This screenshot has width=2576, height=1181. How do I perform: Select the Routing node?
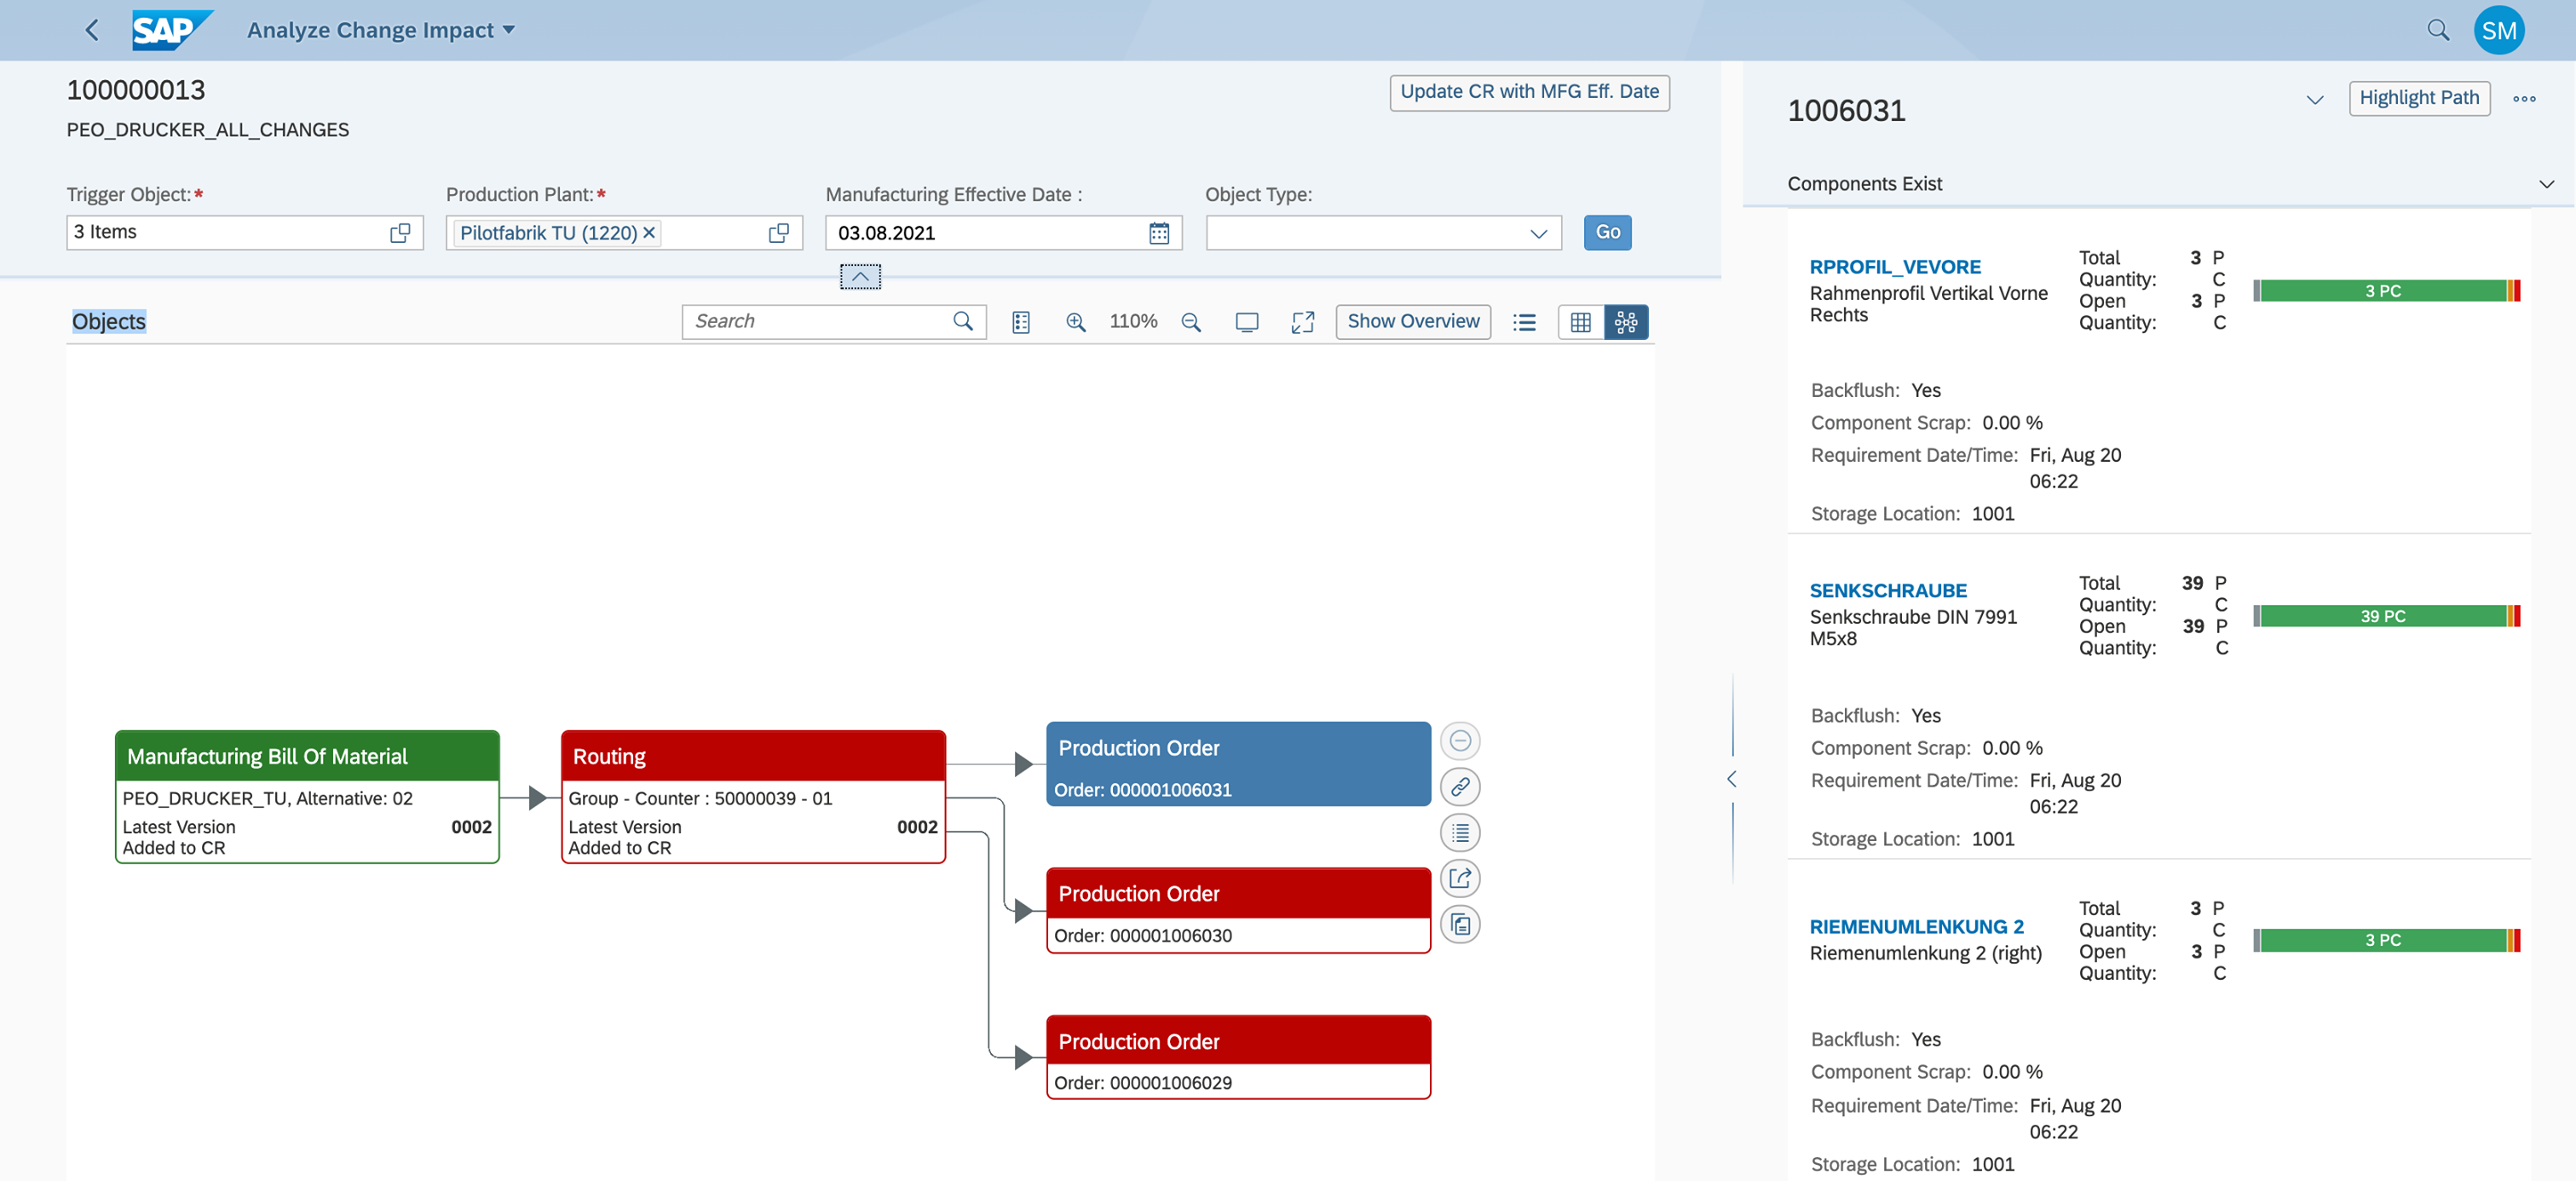click(753, 797)
